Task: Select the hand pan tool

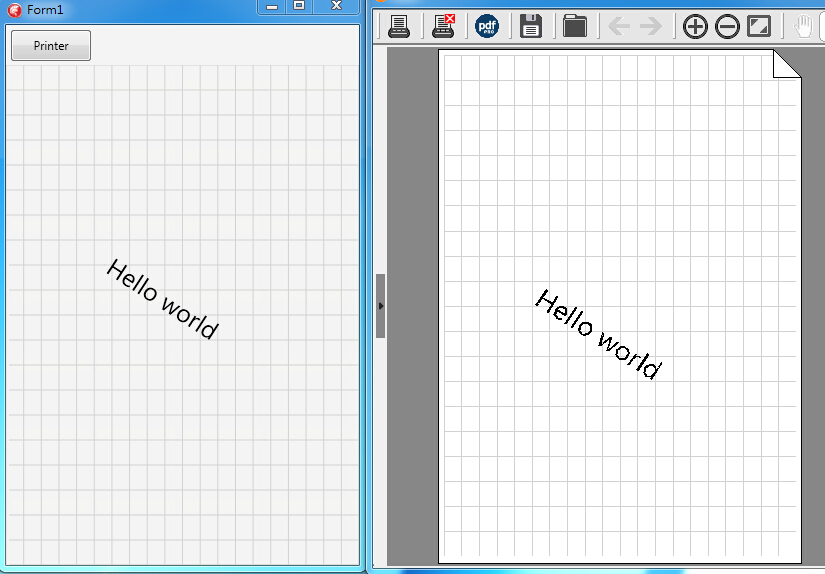Action: click(x=803, y=26)
